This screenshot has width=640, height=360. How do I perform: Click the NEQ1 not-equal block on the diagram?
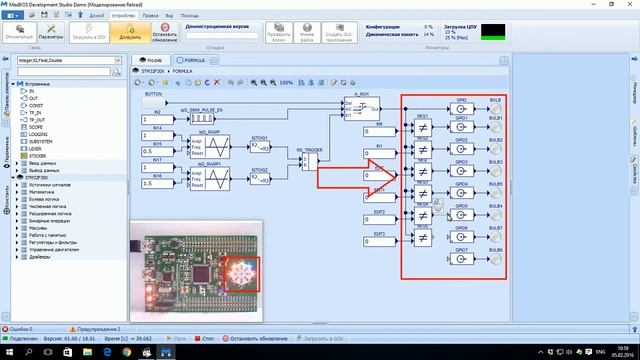[x=423, y=128]
